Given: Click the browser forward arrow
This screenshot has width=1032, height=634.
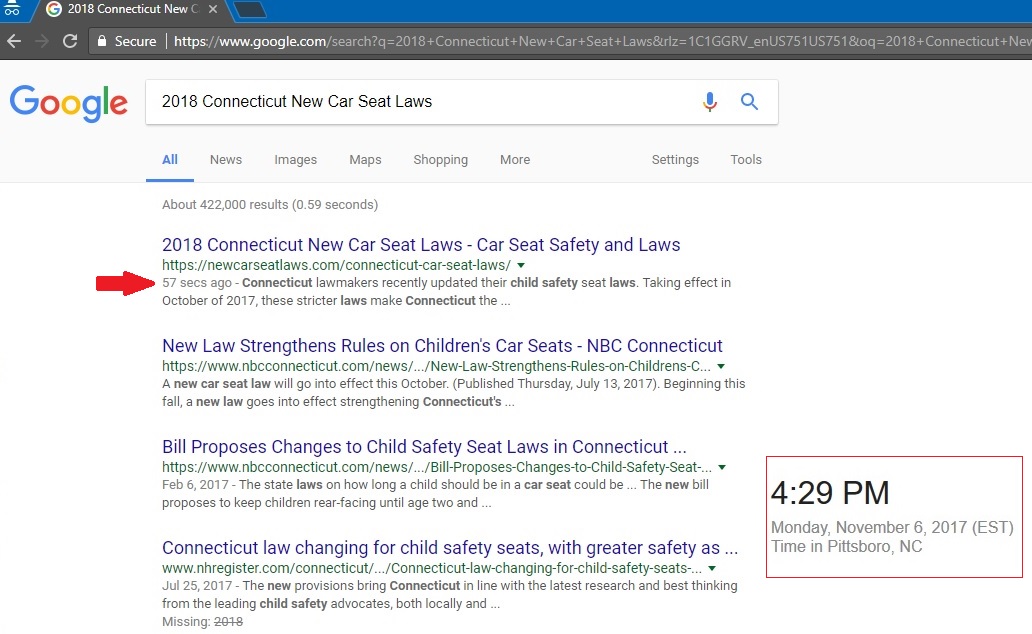Looking at the screenshot, I should [x=42, y=41].
